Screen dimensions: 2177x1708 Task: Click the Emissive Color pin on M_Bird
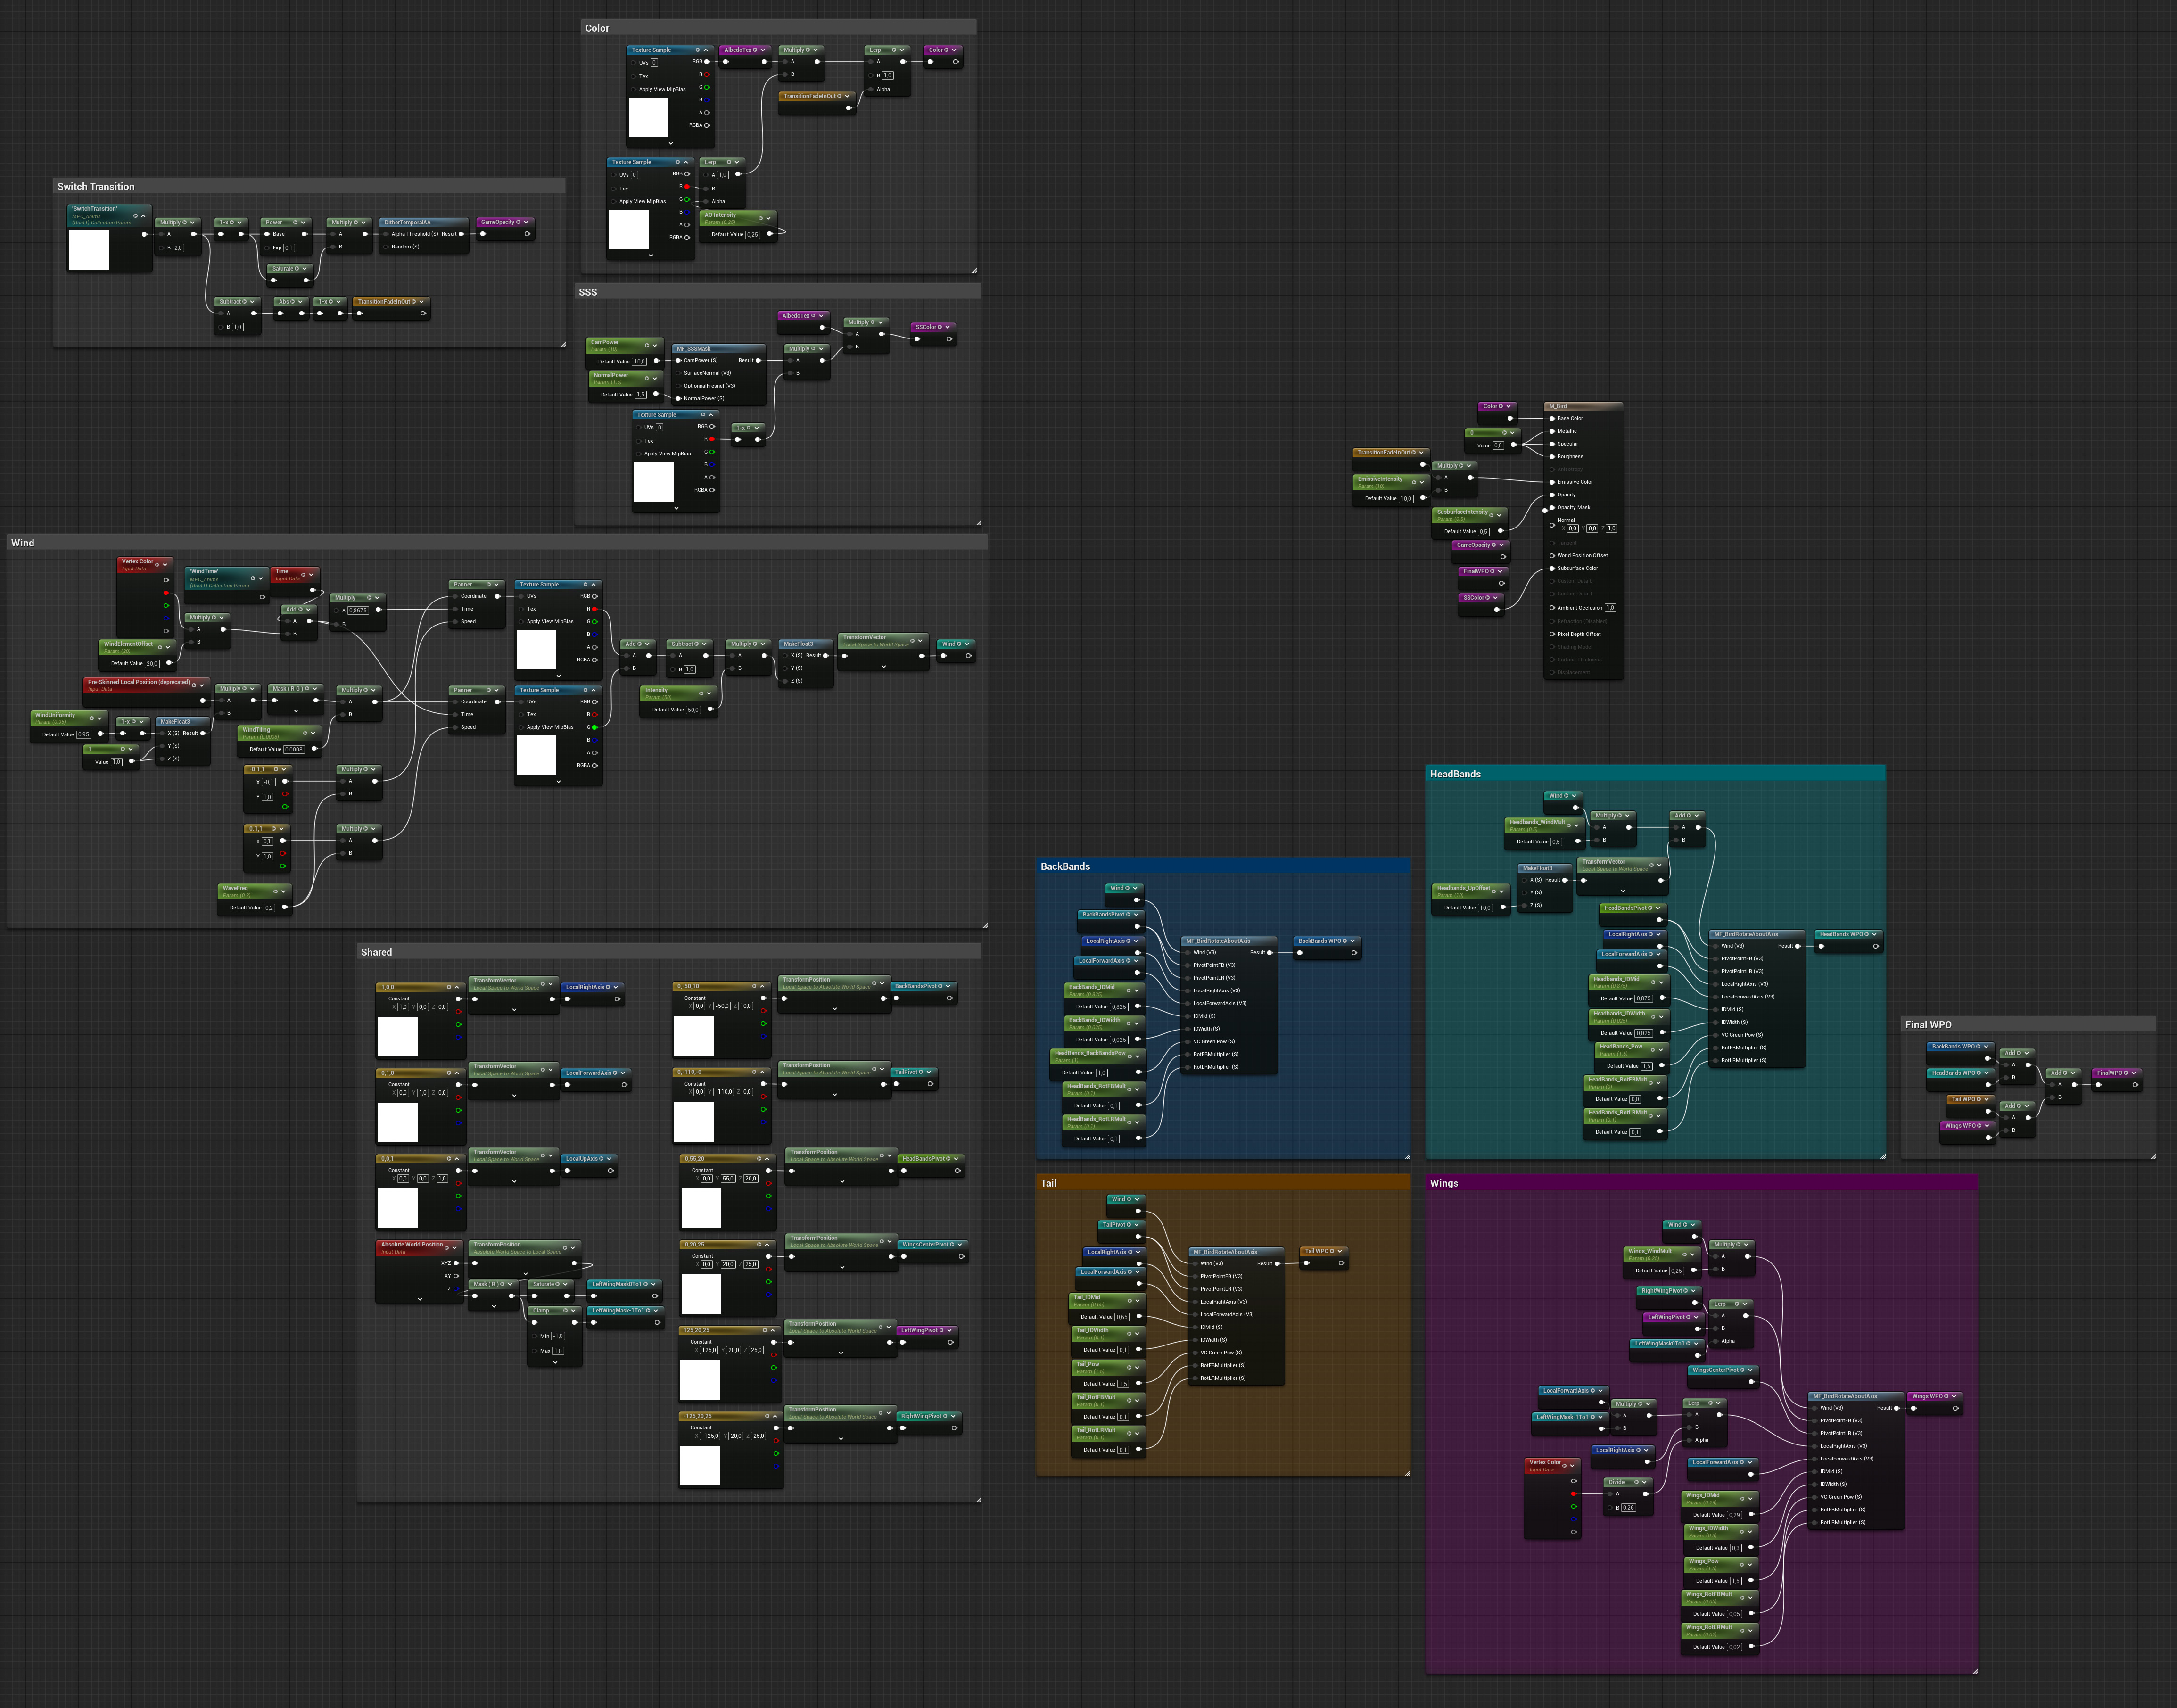pyautogui.click(x=1552, y=482)
